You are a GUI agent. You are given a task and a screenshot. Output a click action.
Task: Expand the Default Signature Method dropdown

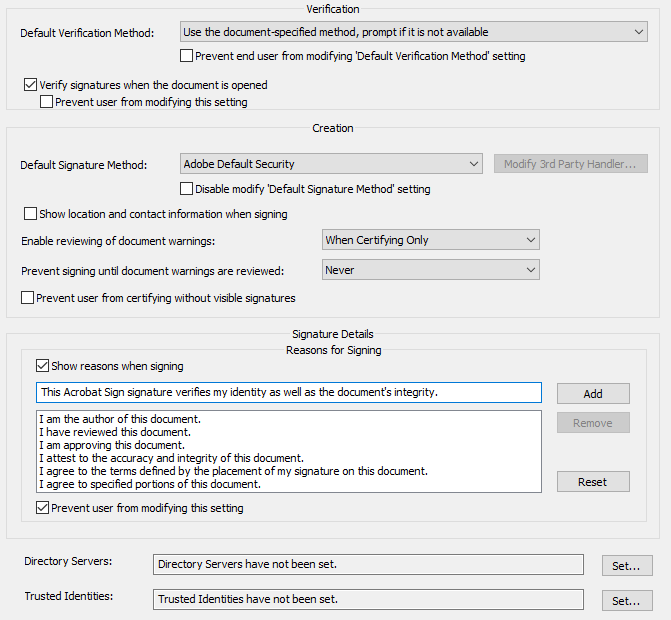(332, 164)
